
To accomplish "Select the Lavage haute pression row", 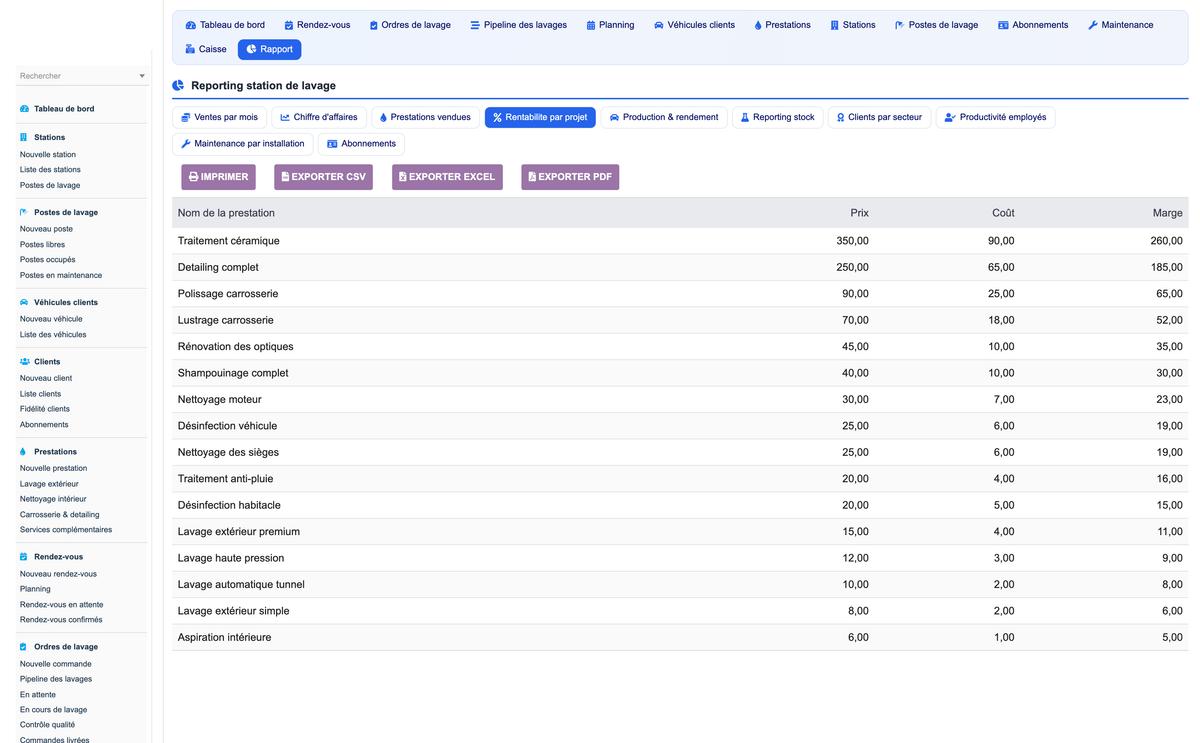I will click(x=680, y=558).
